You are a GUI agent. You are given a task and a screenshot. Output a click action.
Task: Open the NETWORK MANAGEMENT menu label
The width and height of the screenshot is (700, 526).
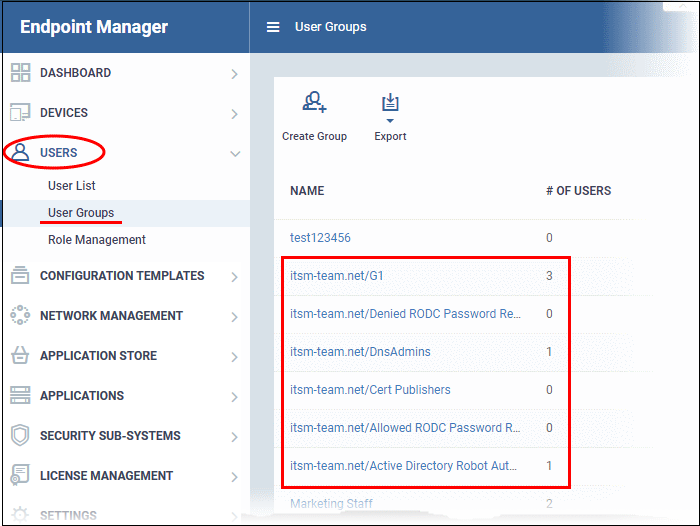(x=112, y=316)
